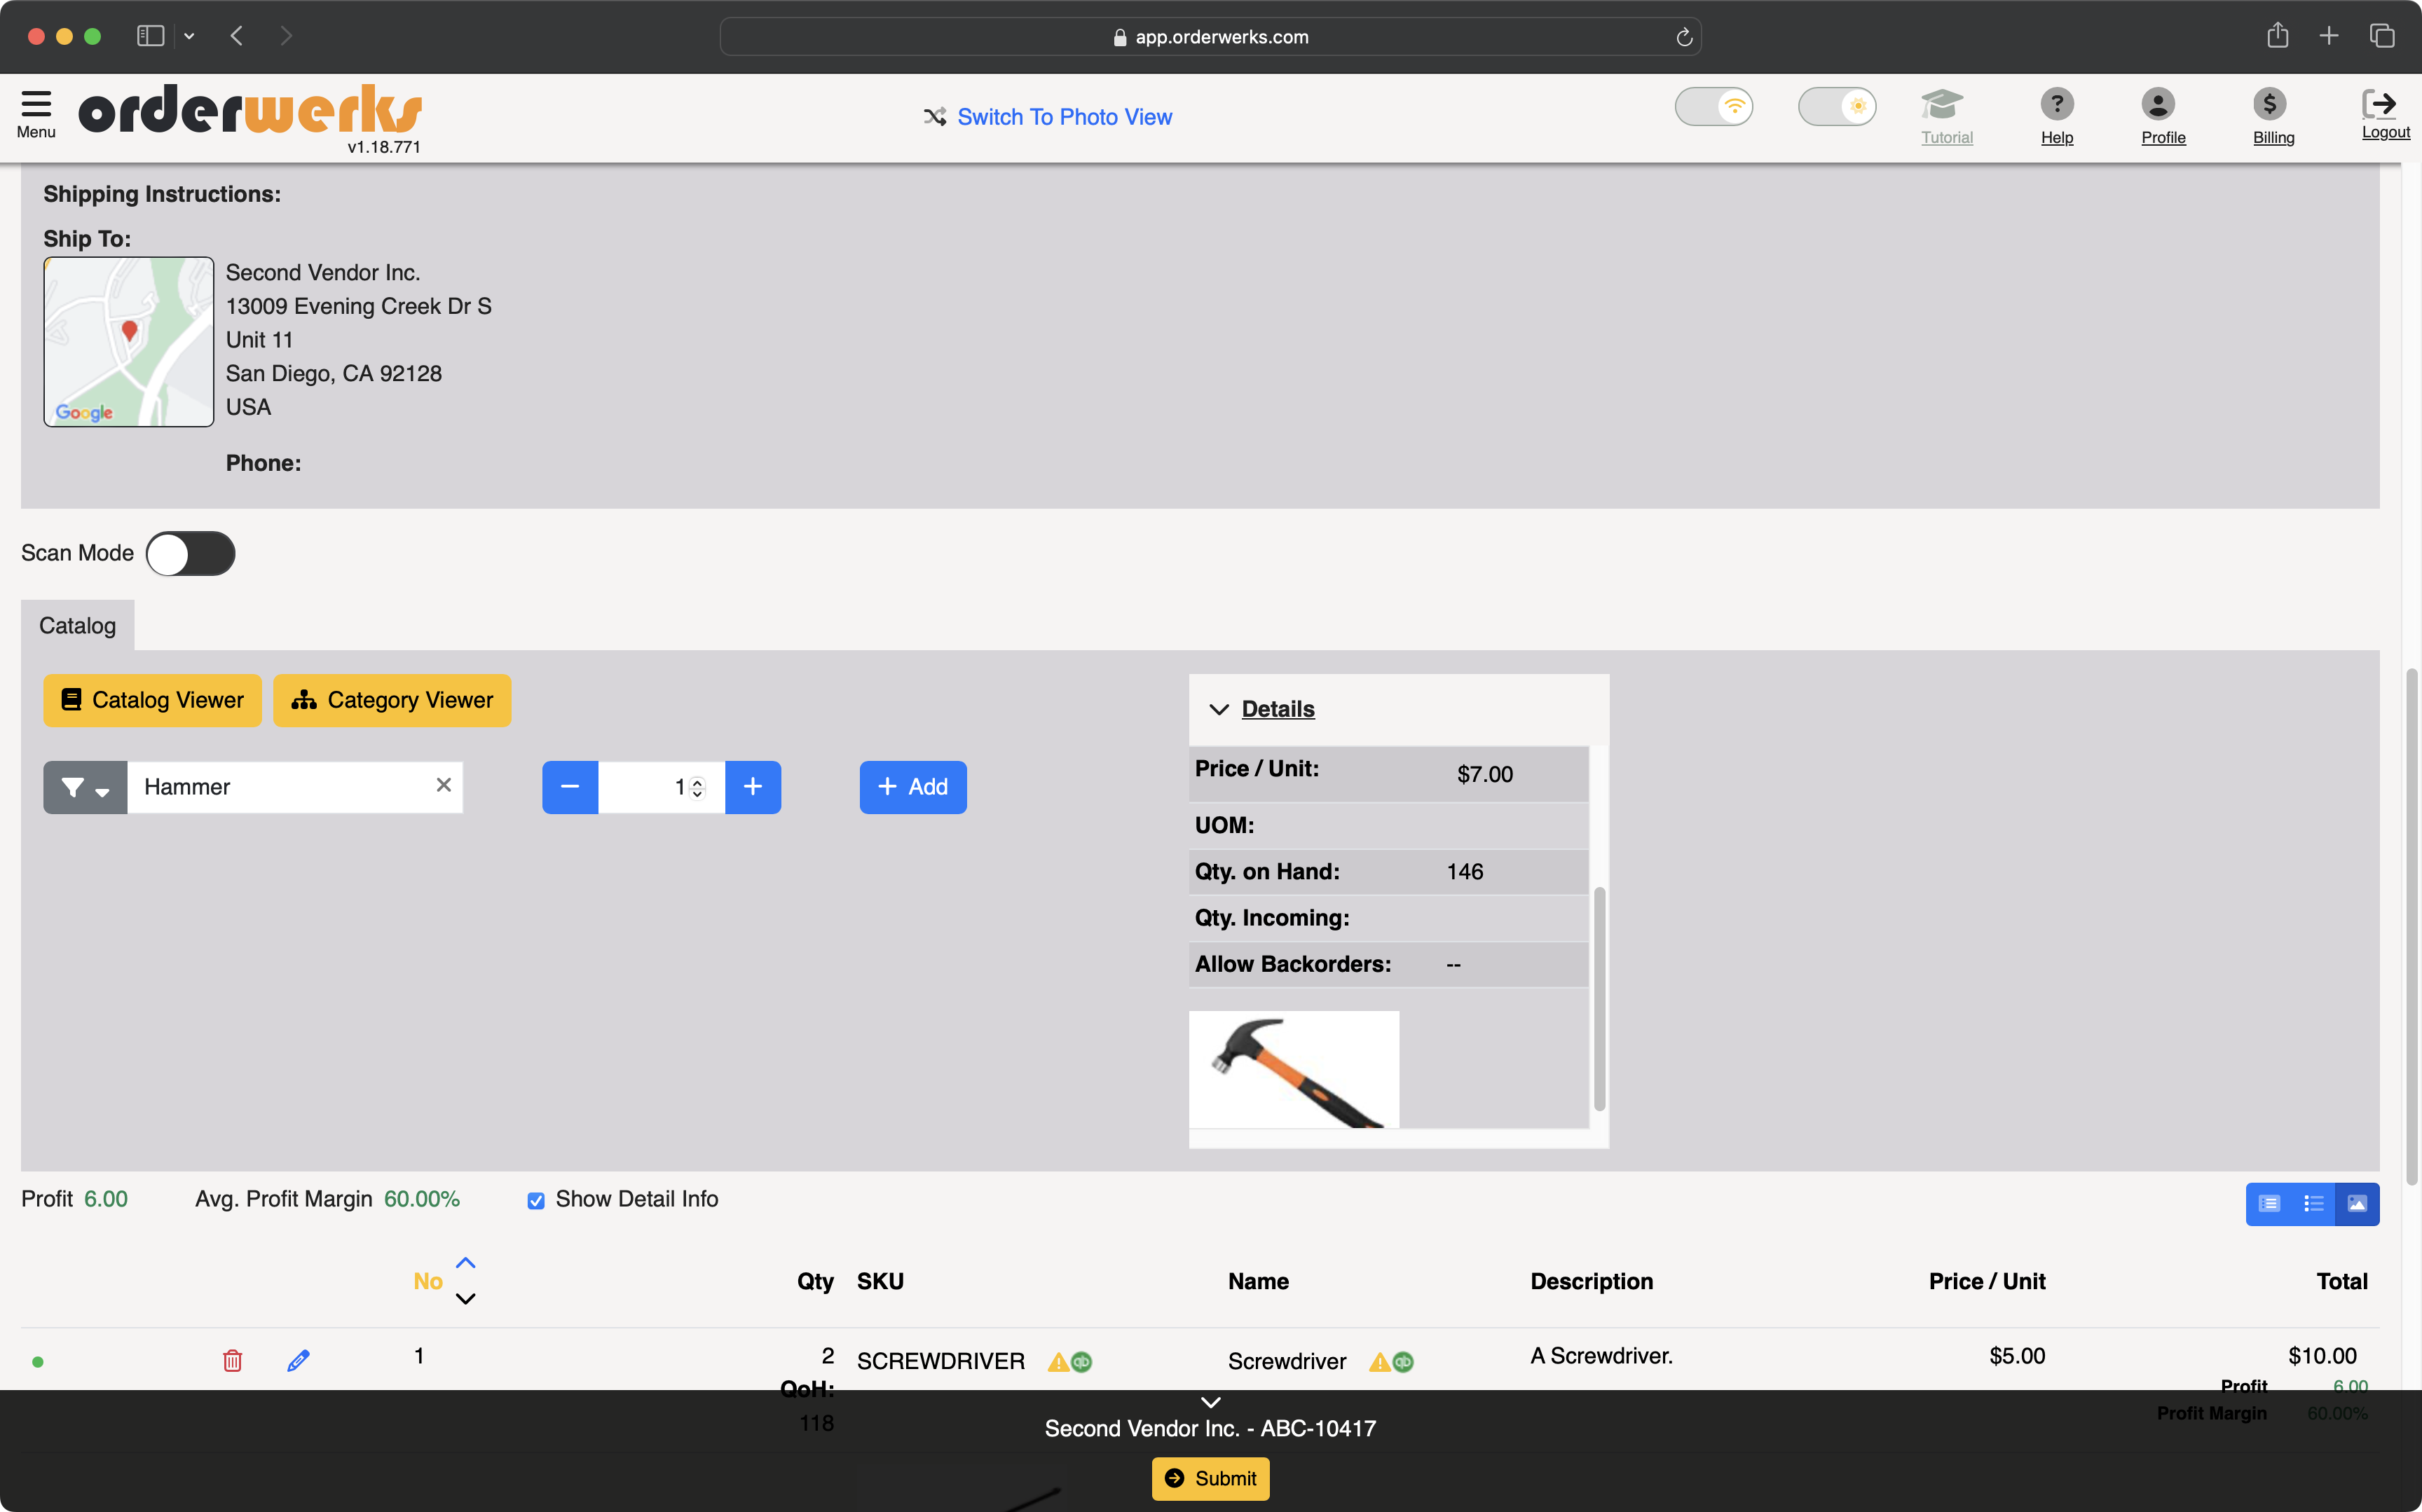
Task: Toggle the Scan Mode switch
Action: [190, 553]
